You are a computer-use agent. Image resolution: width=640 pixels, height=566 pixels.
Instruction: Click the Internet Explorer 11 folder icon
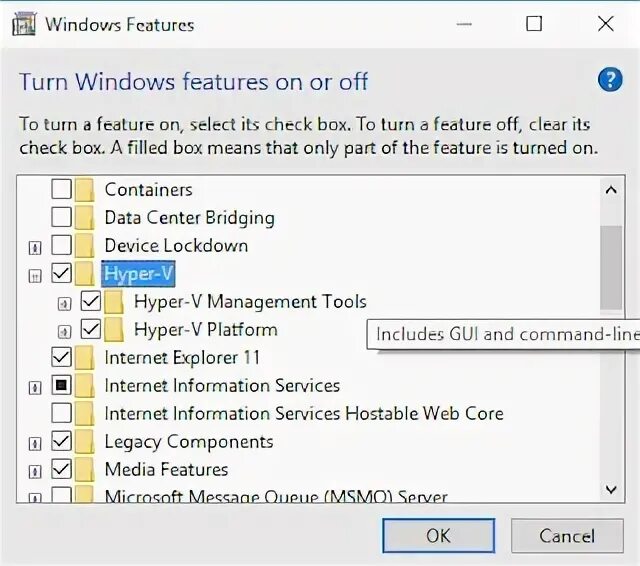[x=85, y=357]
